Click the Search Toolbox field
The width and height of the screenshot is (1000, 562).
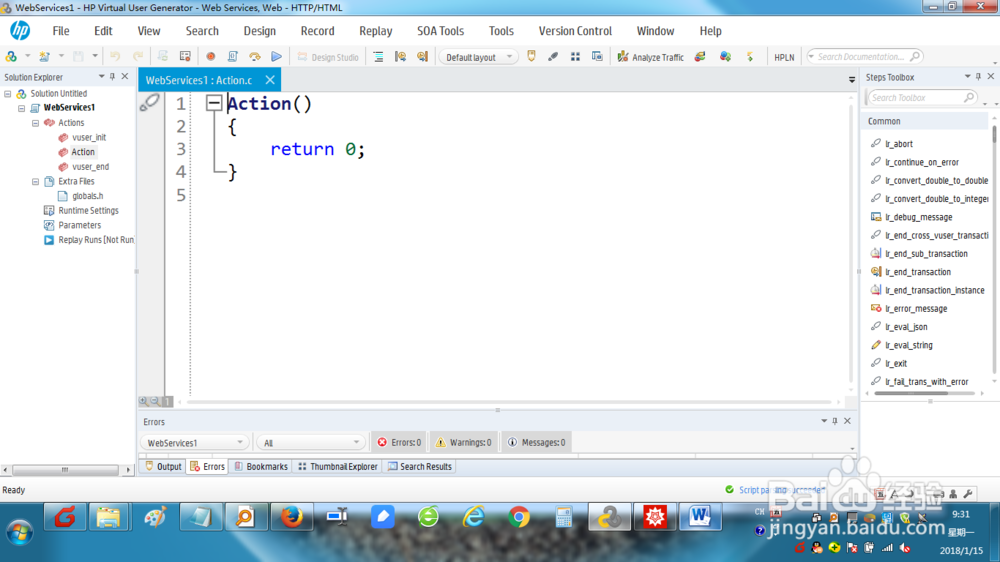point(922,98)
